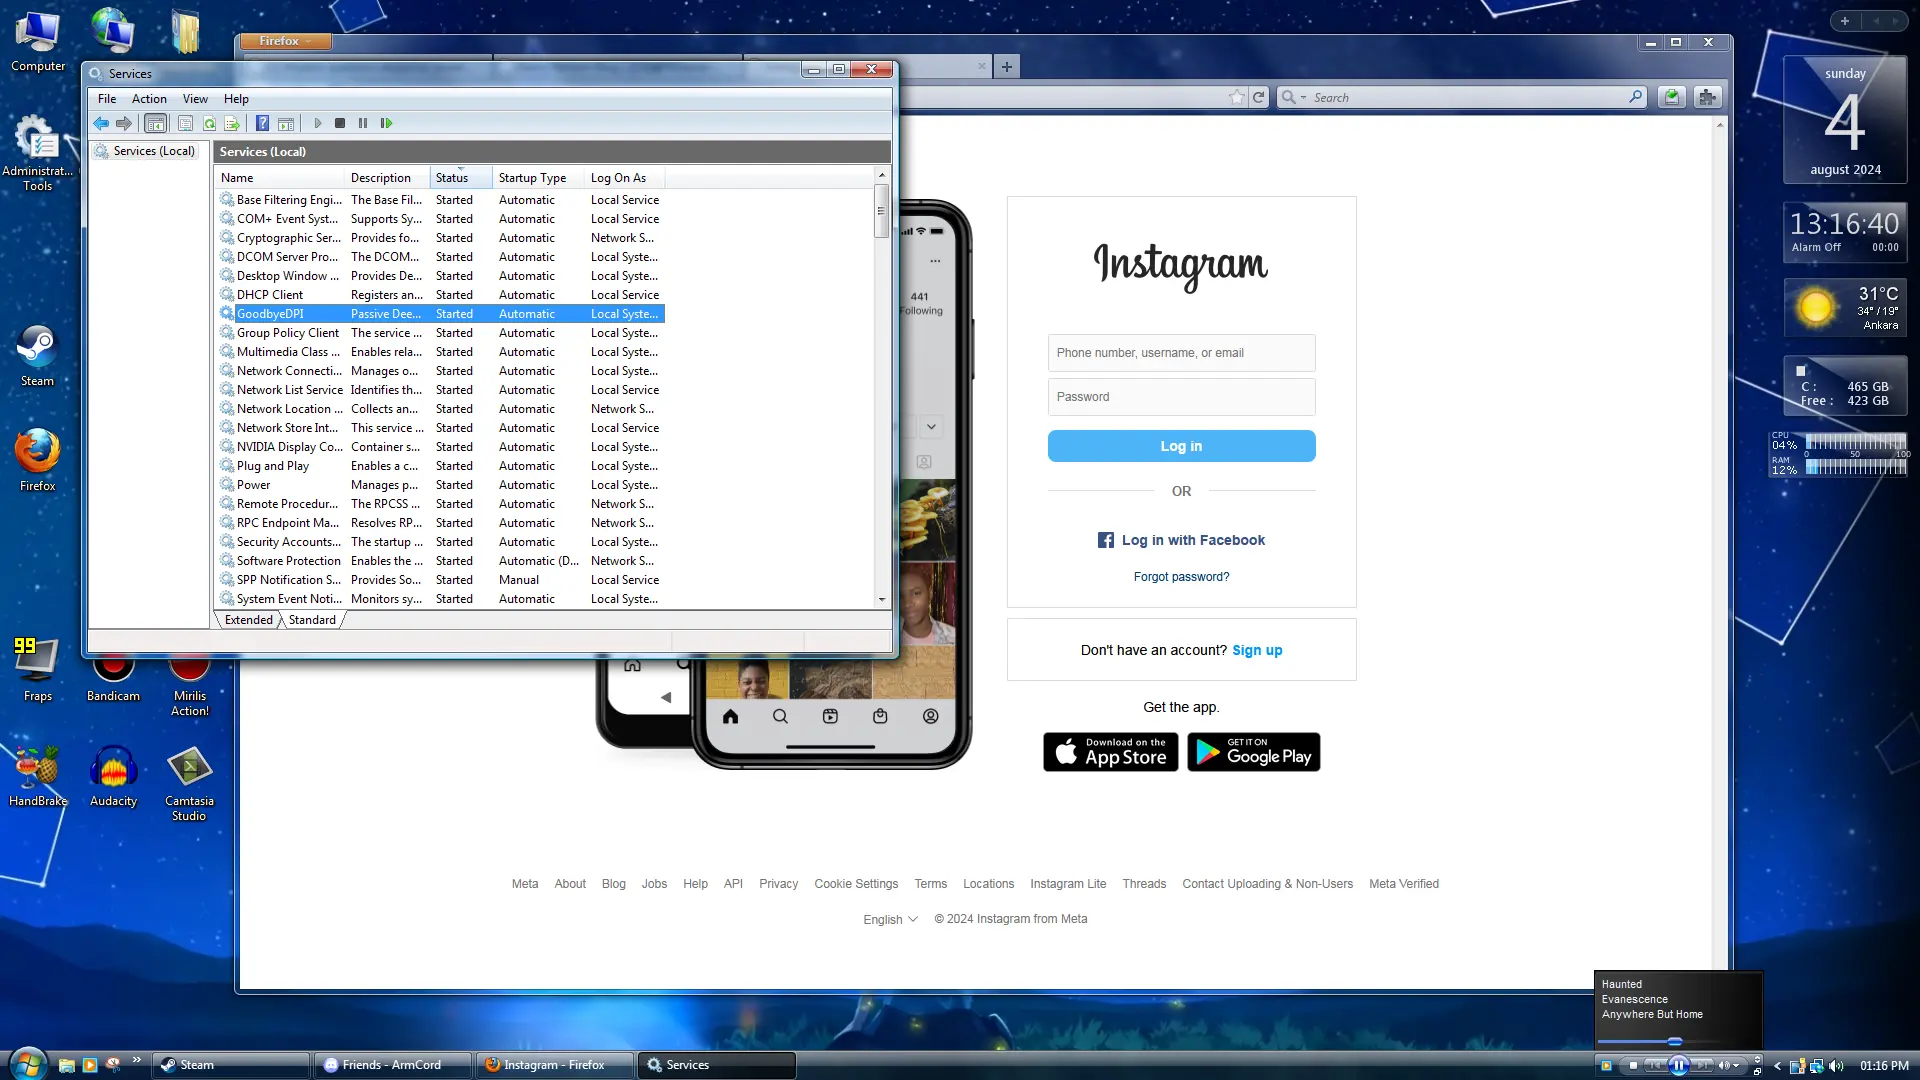Open the orange Firefox menu button
Viewport: 1920px width, 1080px height.
tap(285, 41)
